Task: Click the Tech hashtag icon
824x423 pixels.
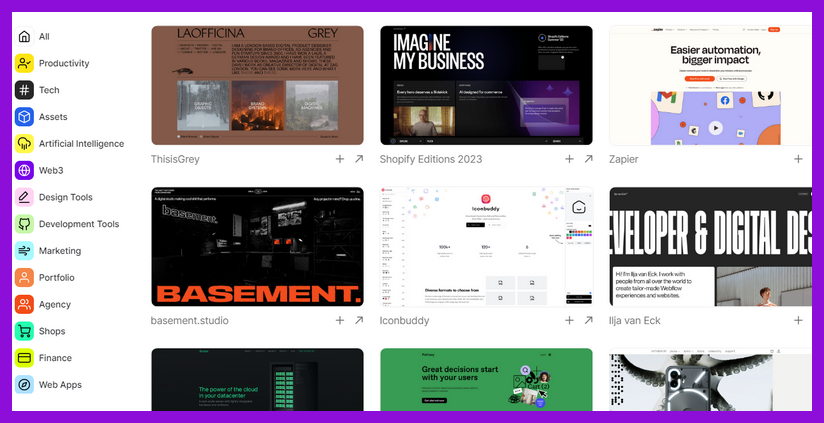Action: click(x=24, y=90)
